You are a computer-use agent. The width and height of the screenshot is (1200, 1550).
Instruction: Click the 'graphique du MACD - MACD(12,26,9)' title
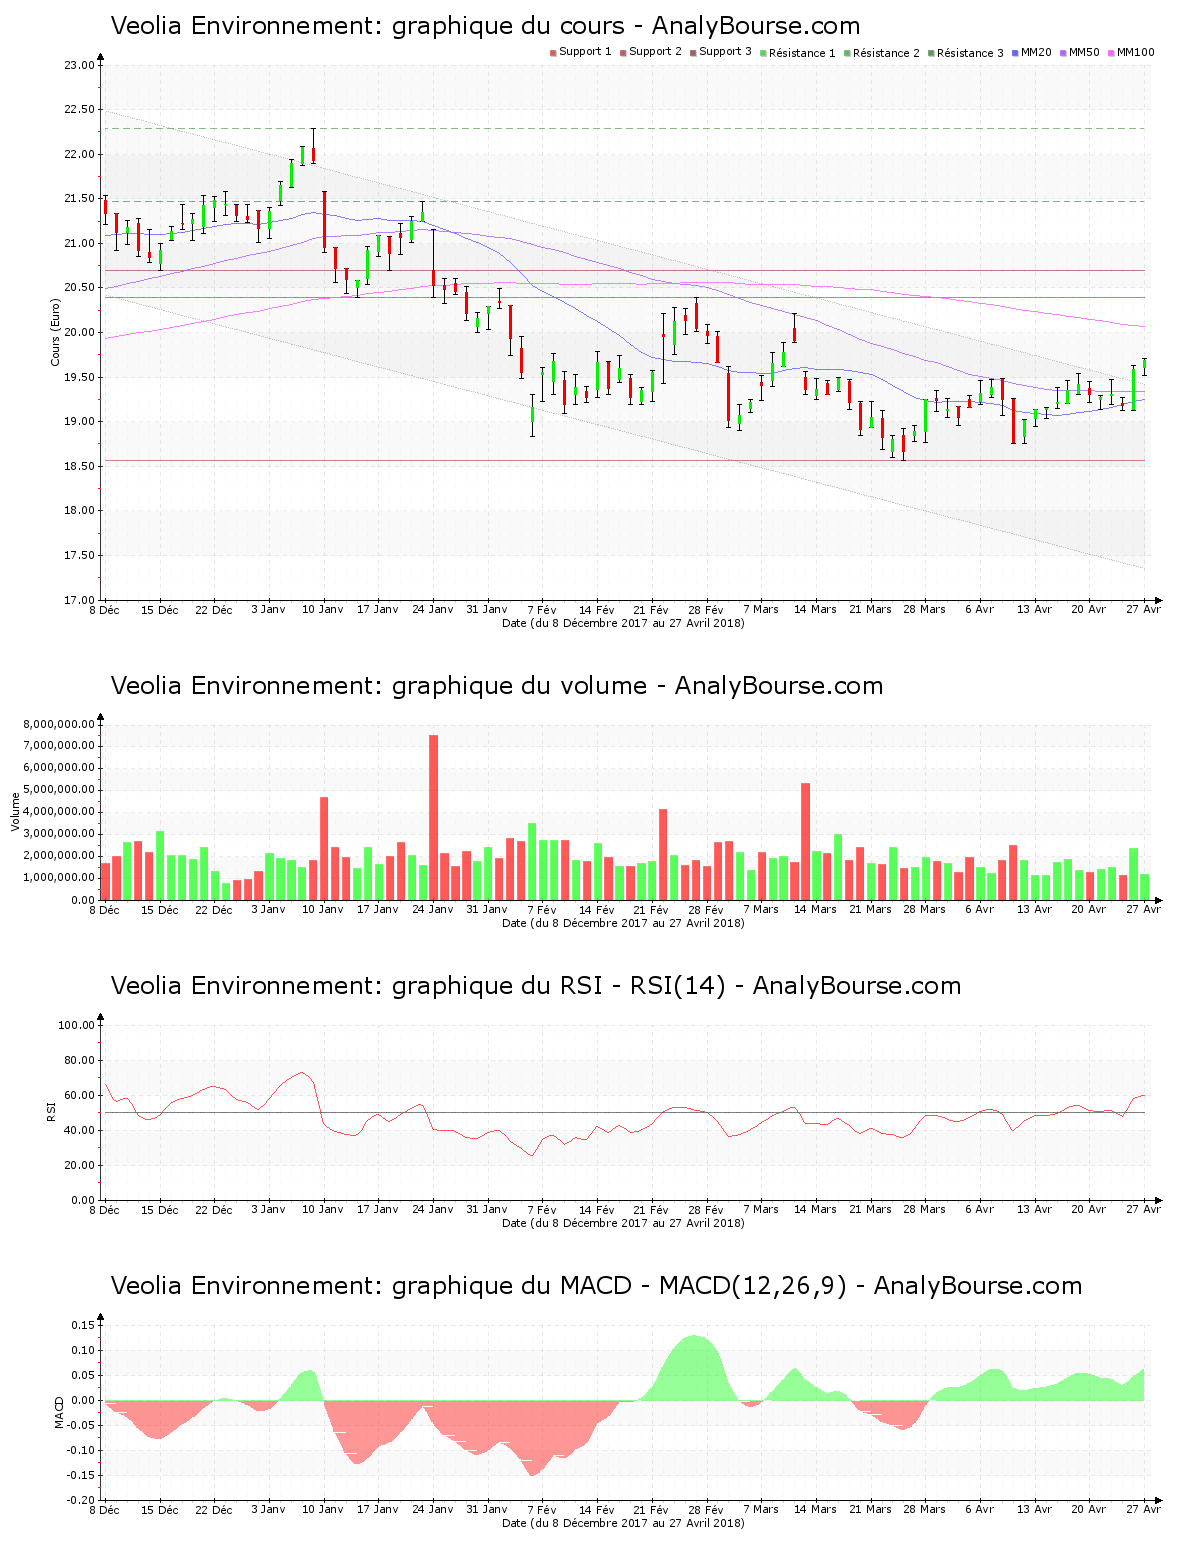click(x=596, y=1286)
